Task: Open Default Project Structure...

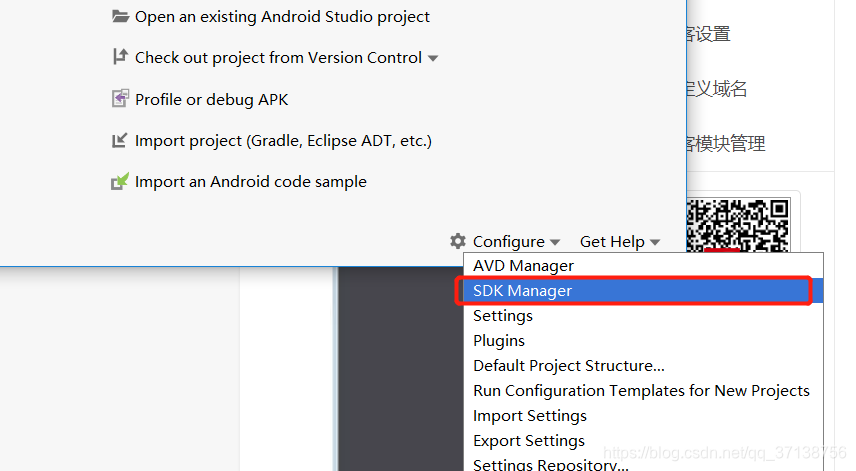Action: 643,366
